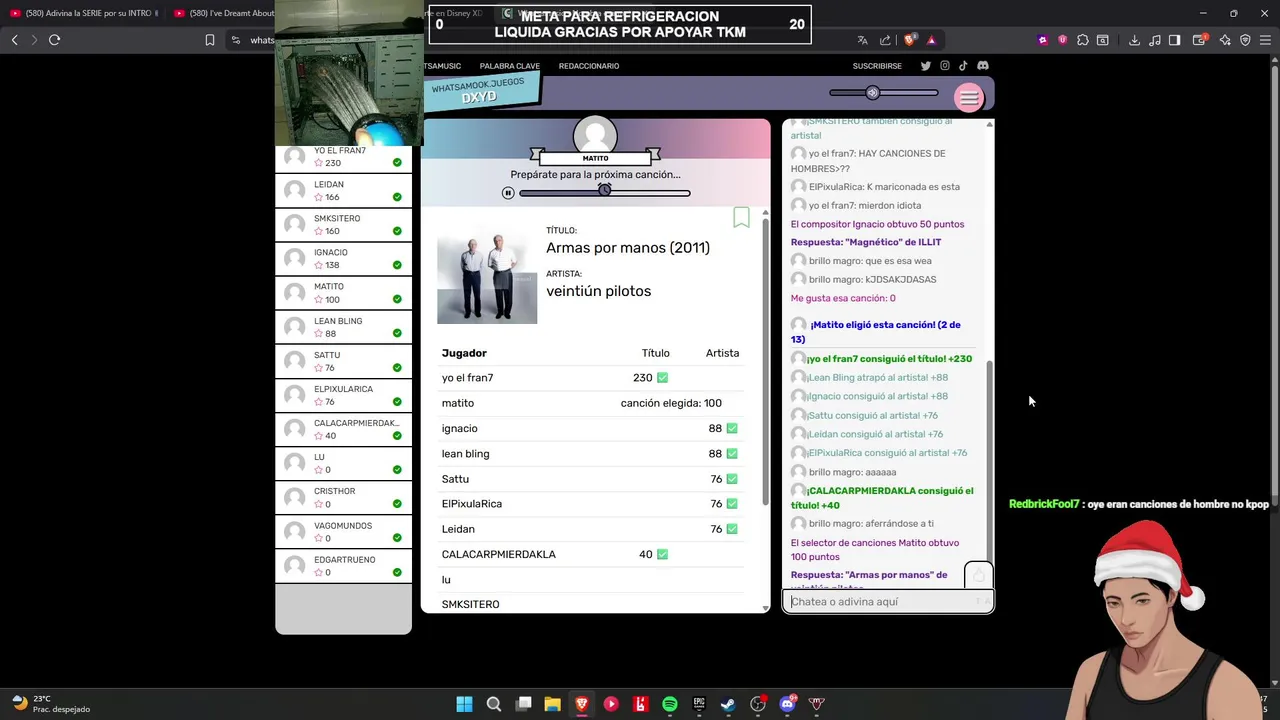Click the SUSCRIBIRSE link
Viewport: 1280px width, 720px height.
pyautogui.click(x=877, y=66)
